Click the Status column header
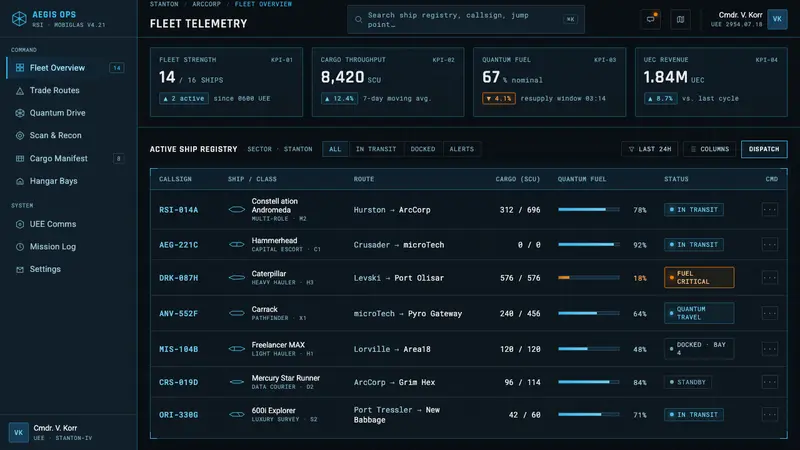Screen dimensions: 800x450 click(677, 179)
